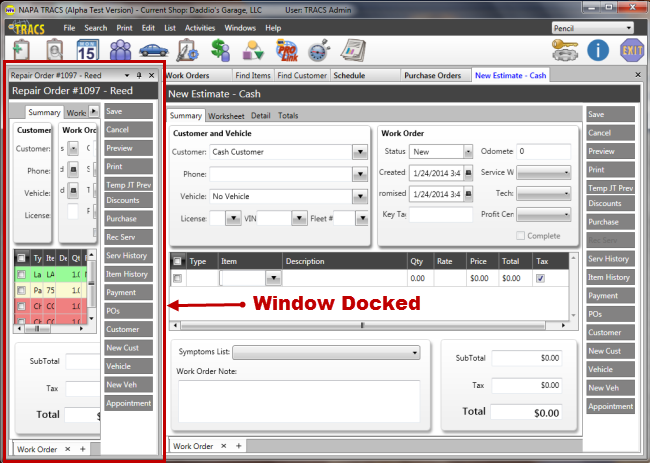The image size is (650, 463).
Task: Open the Windows menu
Action: point(240,28)
